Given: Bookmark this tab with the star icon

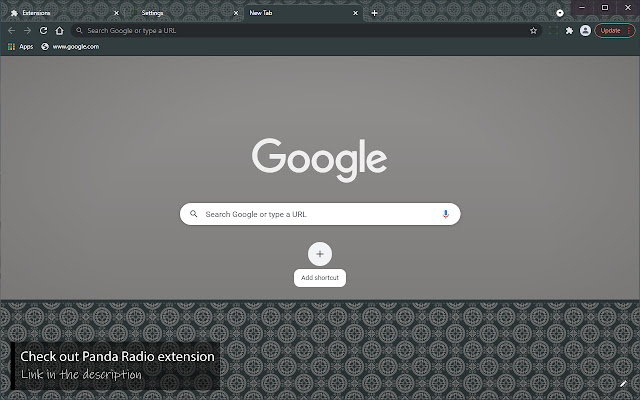Looking at the screenshot, I should [x=533, y=31].
